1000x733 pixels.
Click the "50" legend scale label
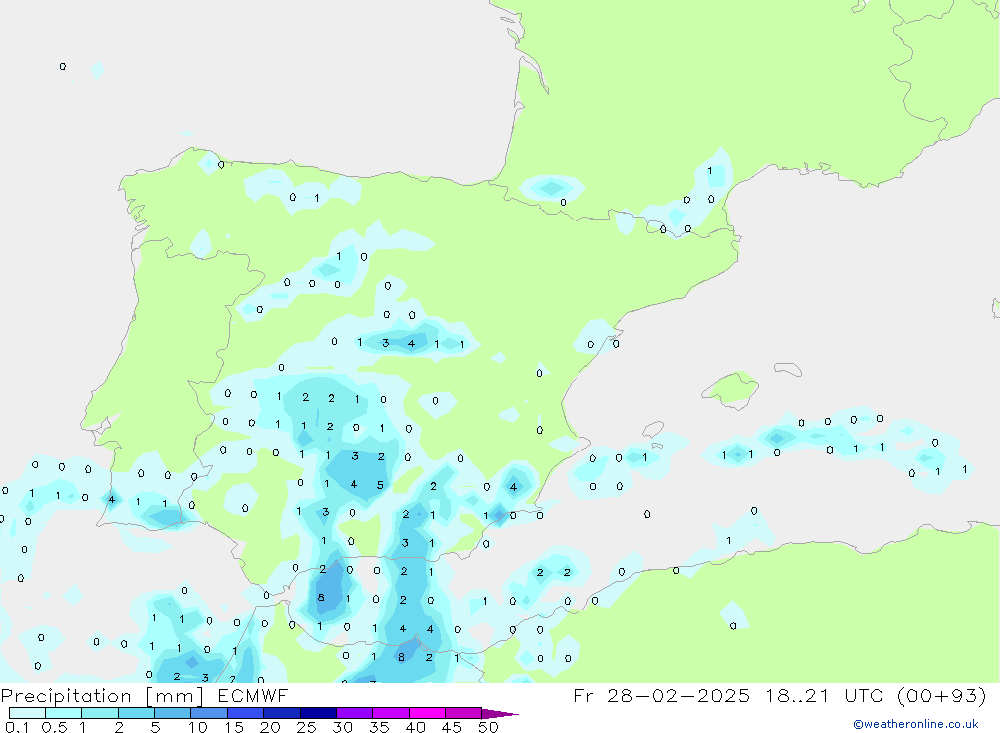(x=488, y=727)
